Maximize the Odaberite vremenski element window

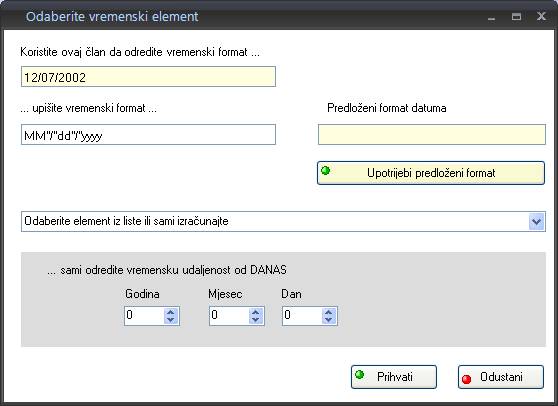516,16
